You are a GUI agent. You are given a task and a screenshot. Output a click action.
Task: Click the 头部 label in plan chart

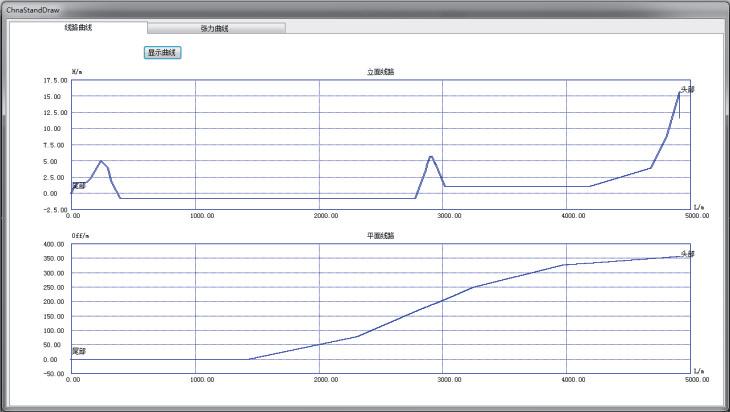687,254
